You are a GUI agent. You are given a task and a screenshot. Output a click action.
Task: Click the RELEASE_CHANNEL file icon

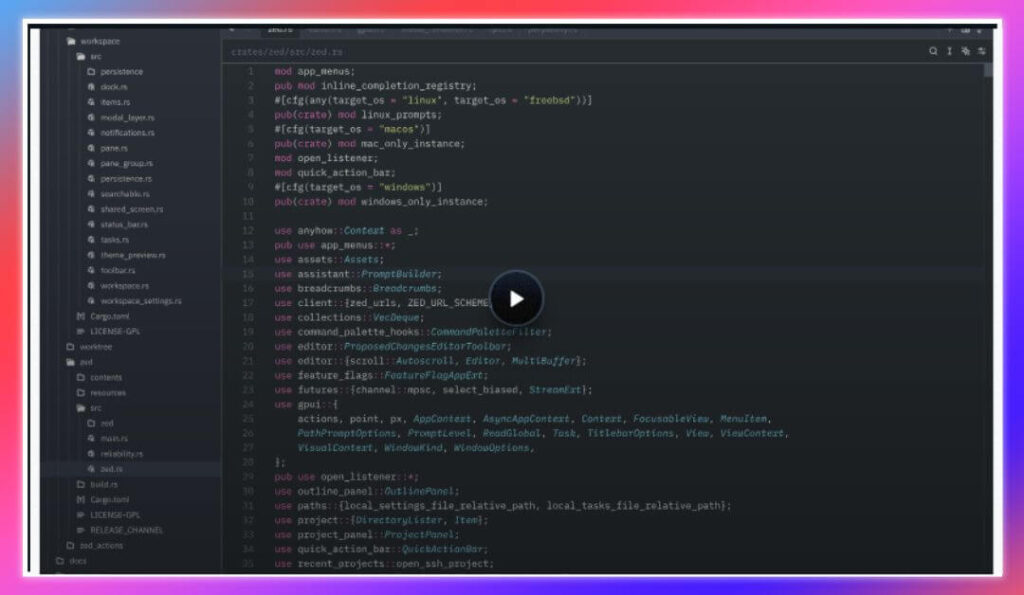point(80,528)
